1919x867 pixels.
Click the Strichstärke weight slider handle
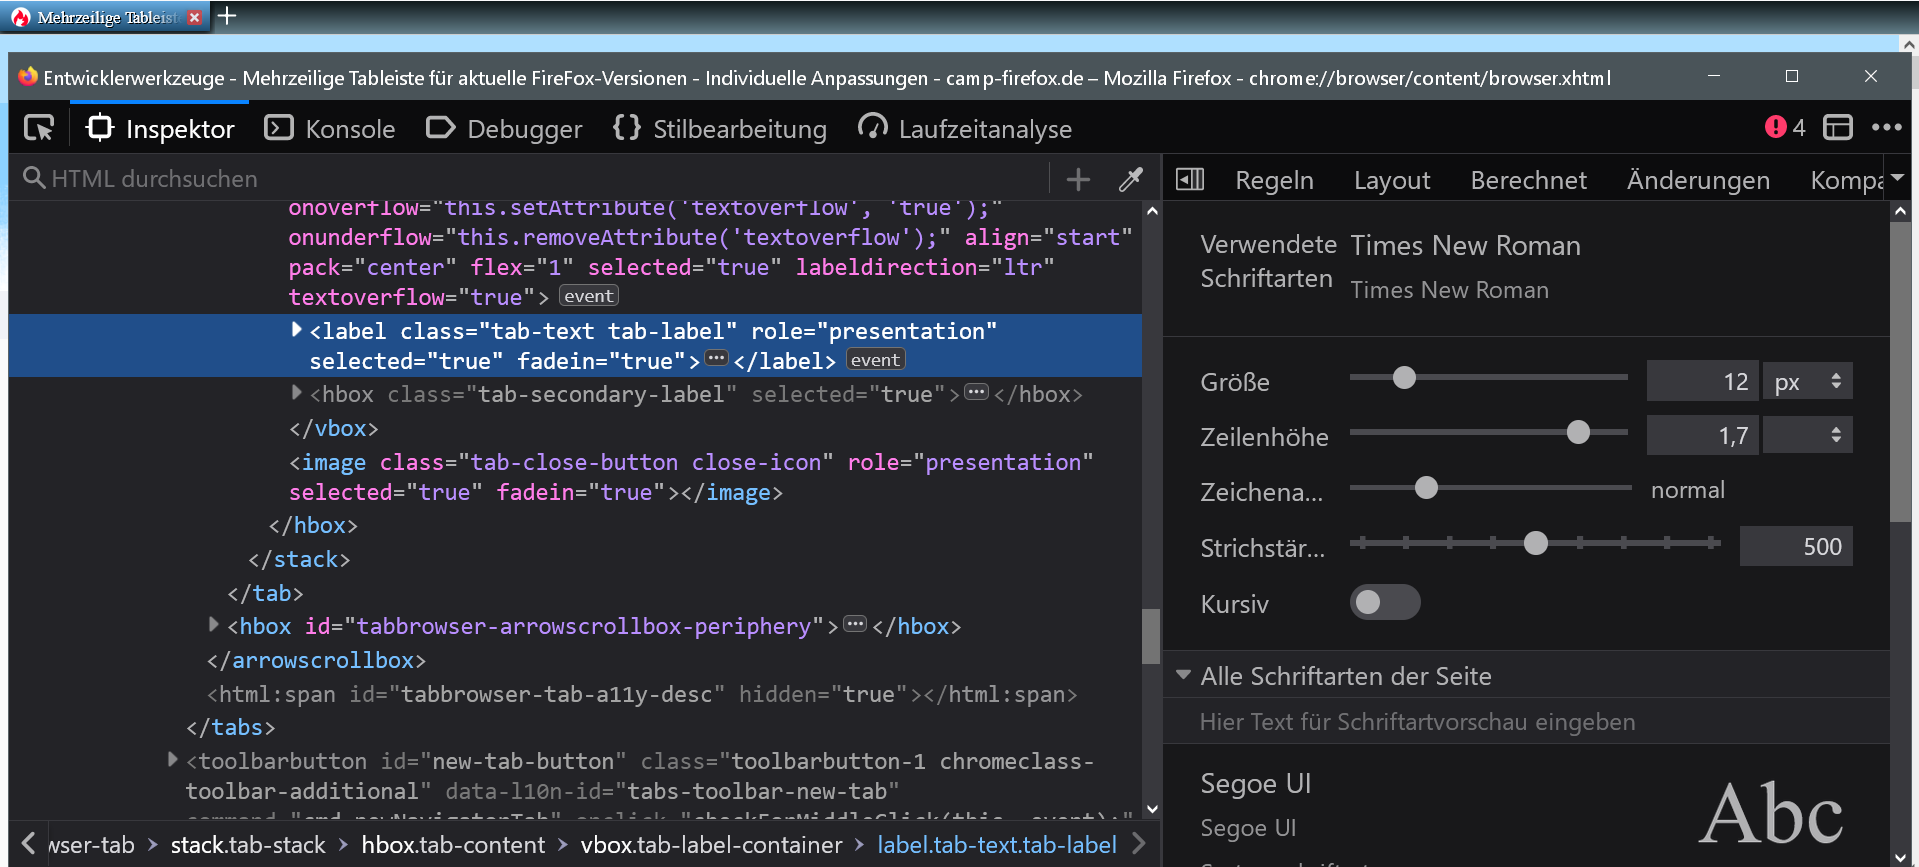coord(1536,543)
